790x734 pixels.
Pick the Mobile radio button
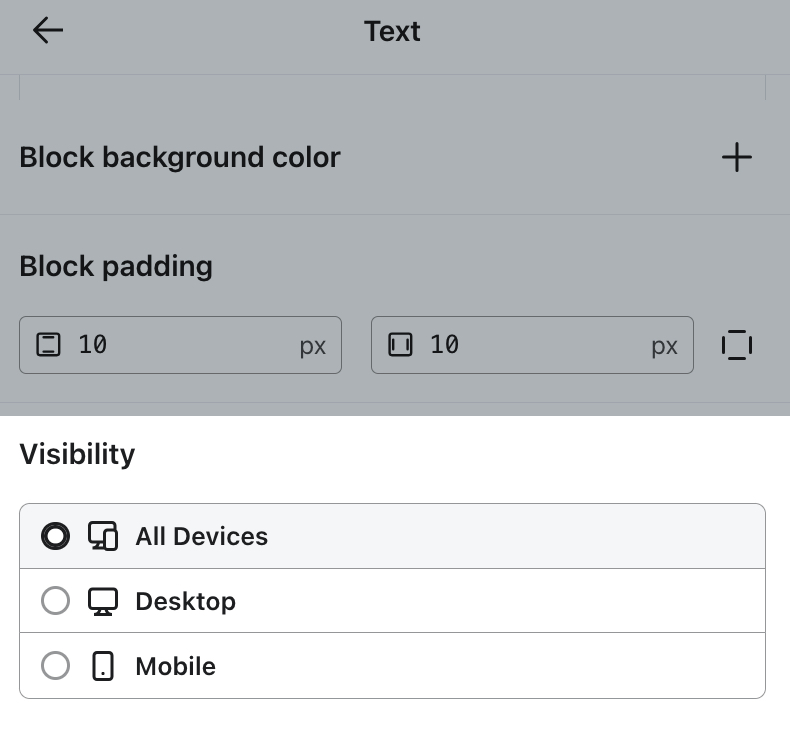coord(55,666)
